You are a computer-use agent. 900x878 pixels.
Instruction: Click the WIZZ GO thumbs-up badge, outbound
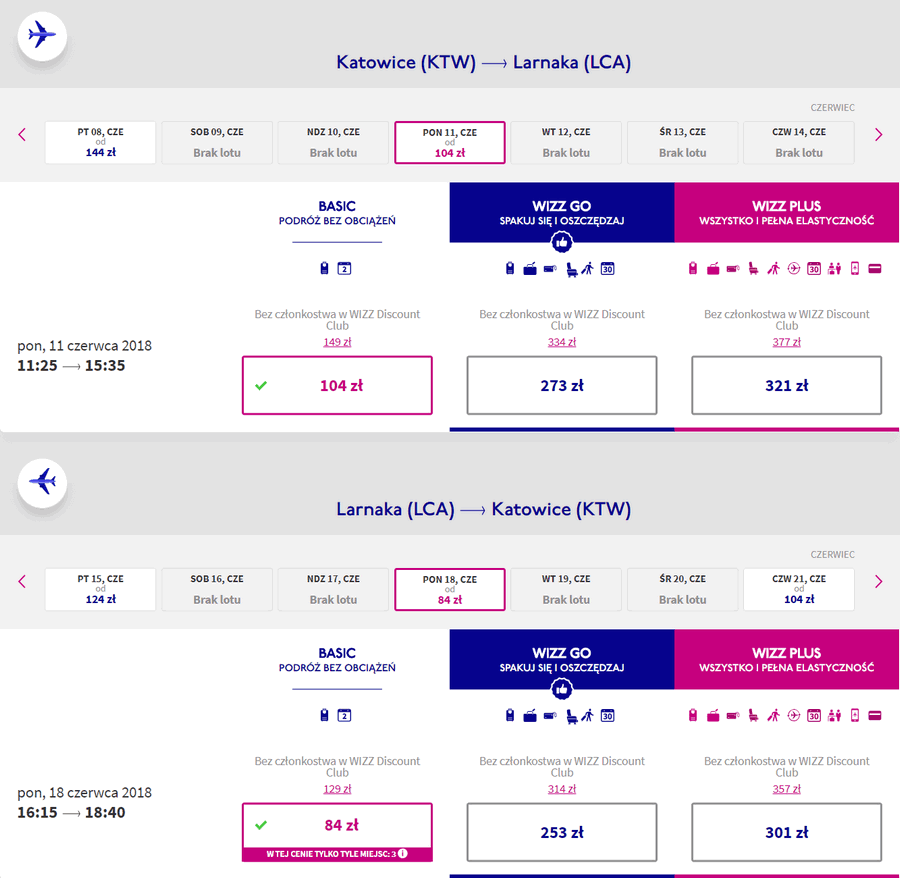click(561, 242)
